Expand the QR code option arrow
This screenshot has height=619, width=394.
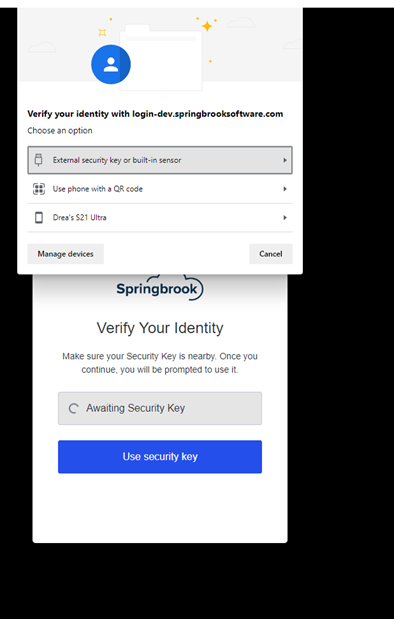(285, 189)
